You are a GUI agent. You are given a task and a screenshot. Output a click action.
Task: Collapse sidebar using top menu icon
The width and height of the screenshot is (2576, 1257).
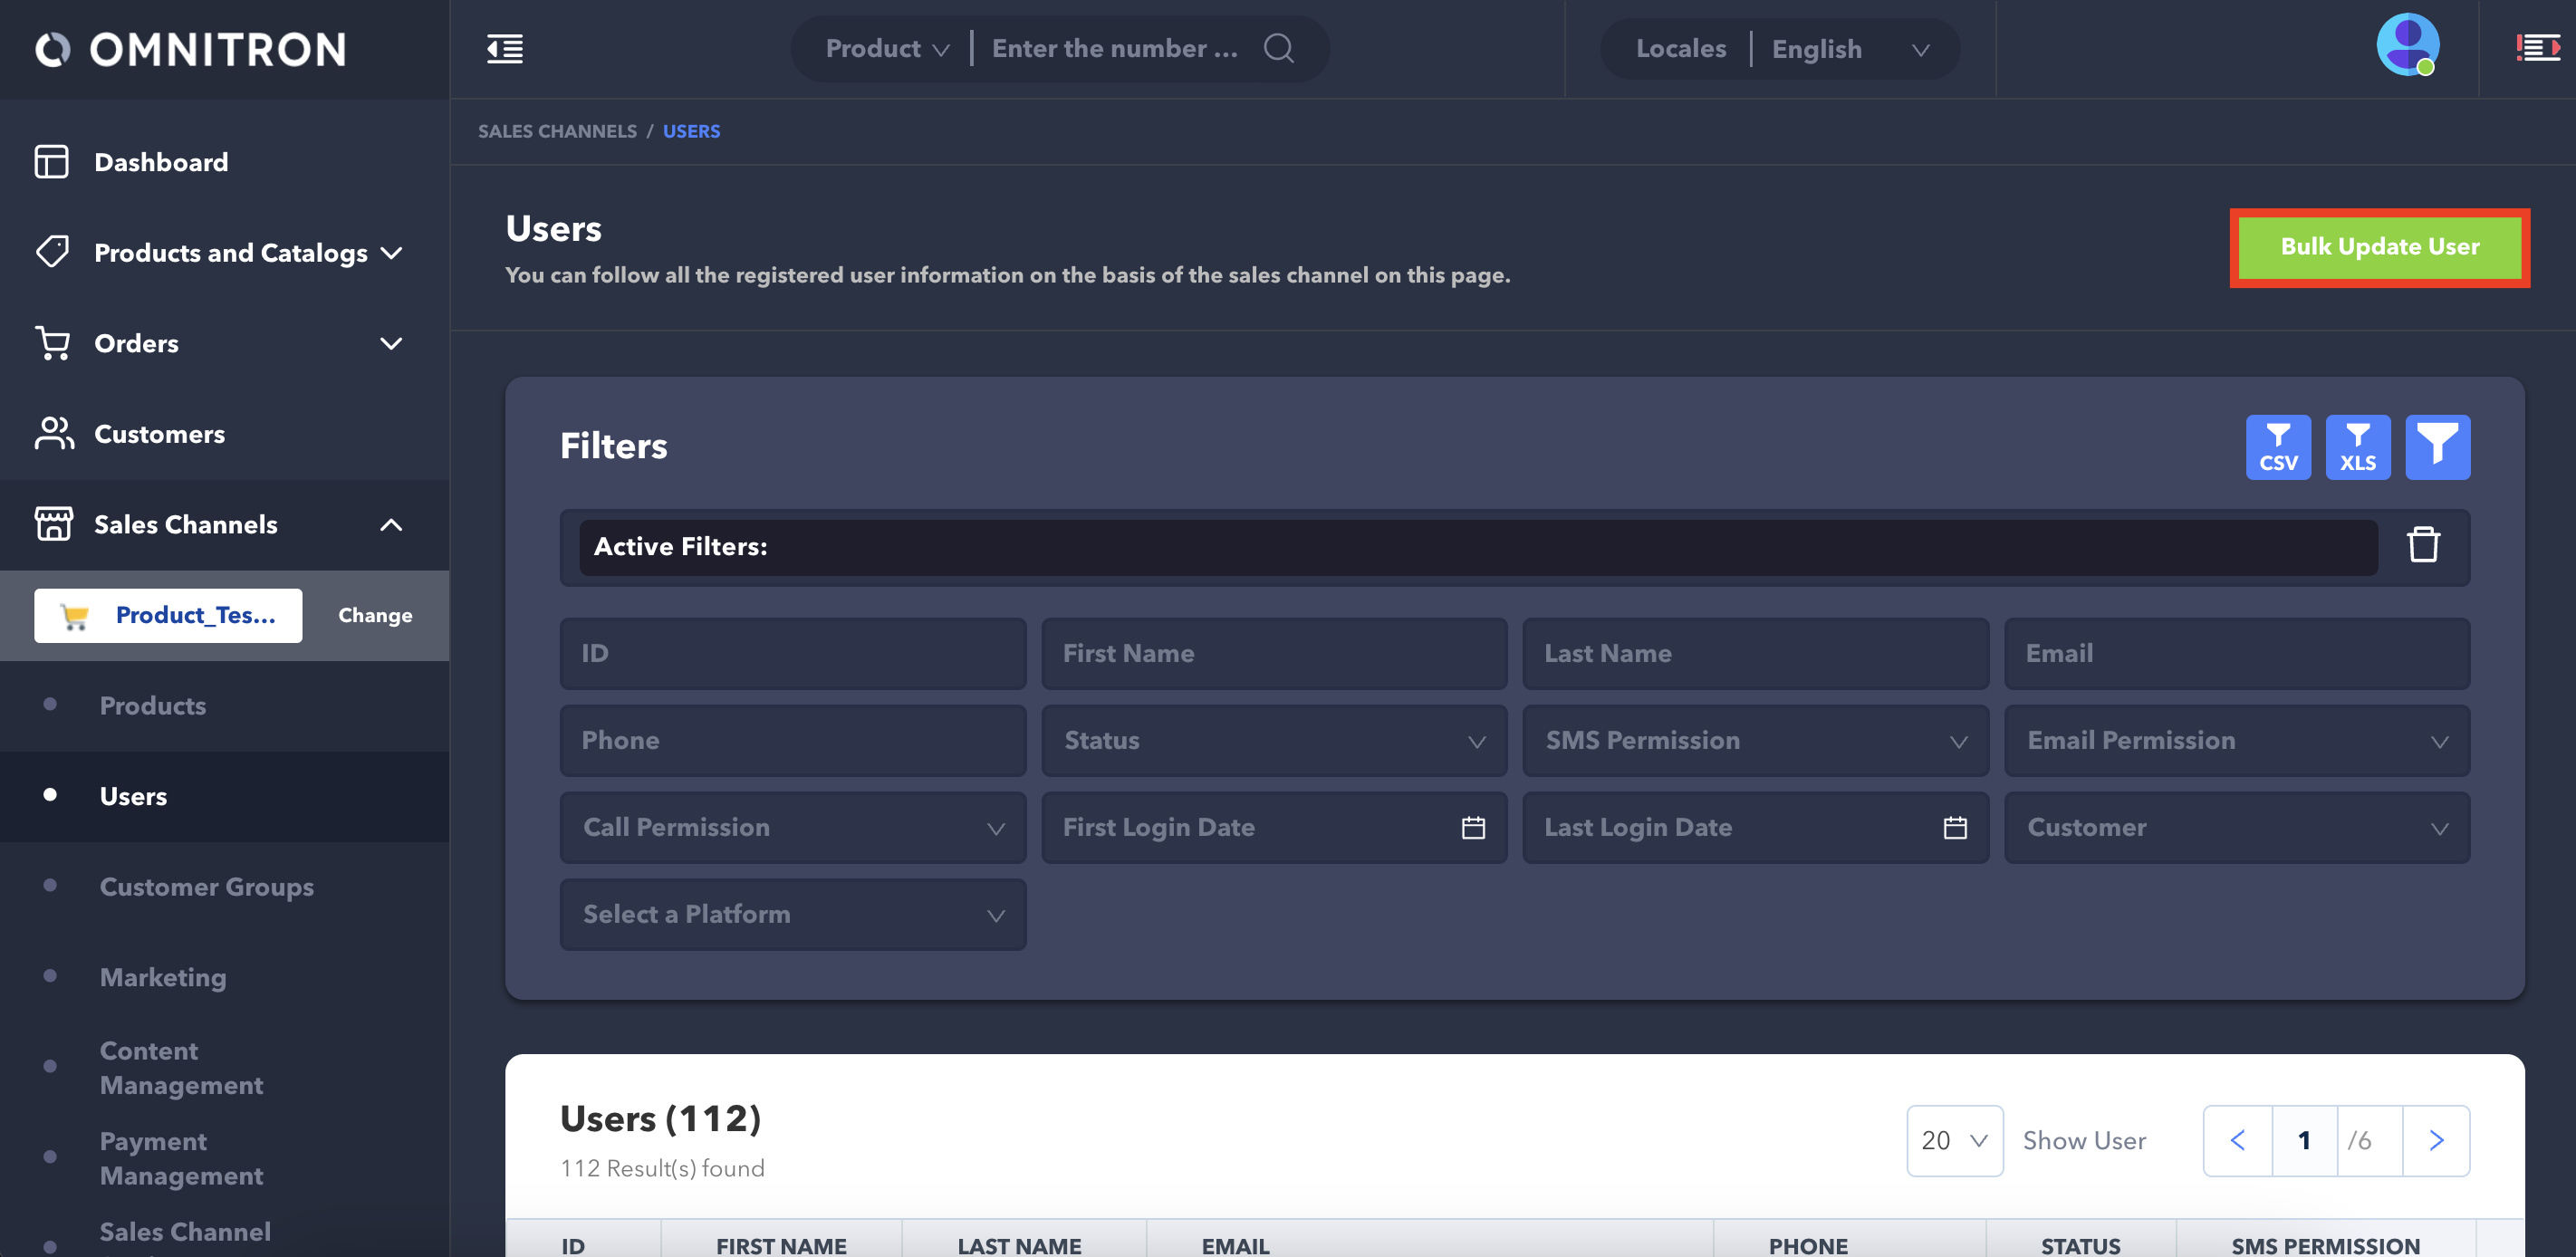pyautogui.click(x=505, y=48)
